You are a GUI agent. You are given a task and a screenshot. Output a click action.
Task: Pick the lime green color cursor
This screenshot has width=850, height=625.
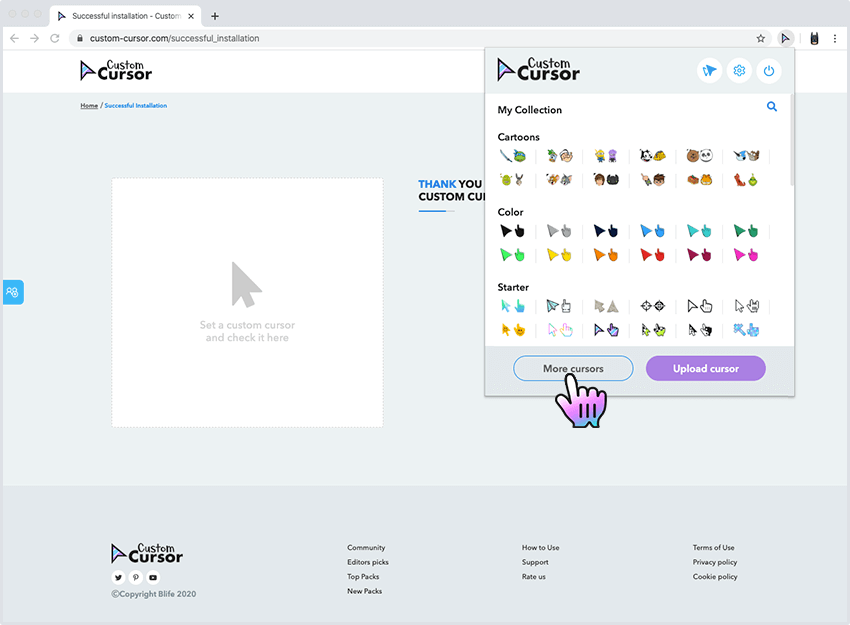[x=512, y=255]
